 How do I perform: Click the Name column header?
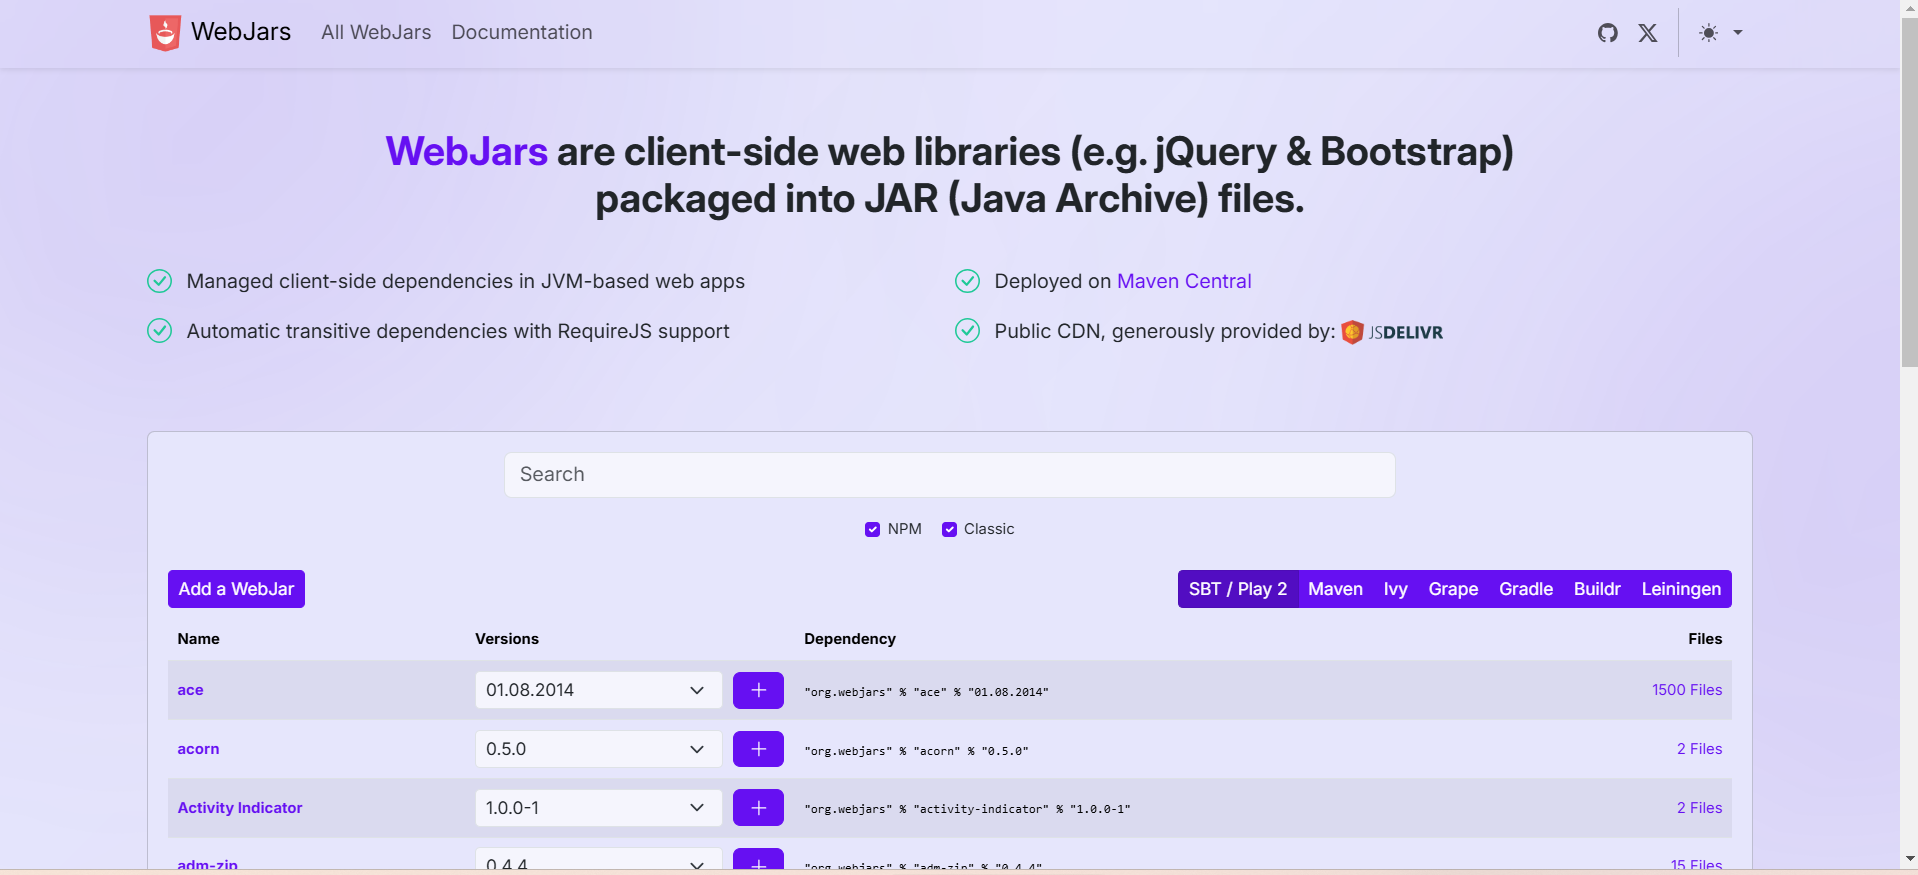coord(198,639)
